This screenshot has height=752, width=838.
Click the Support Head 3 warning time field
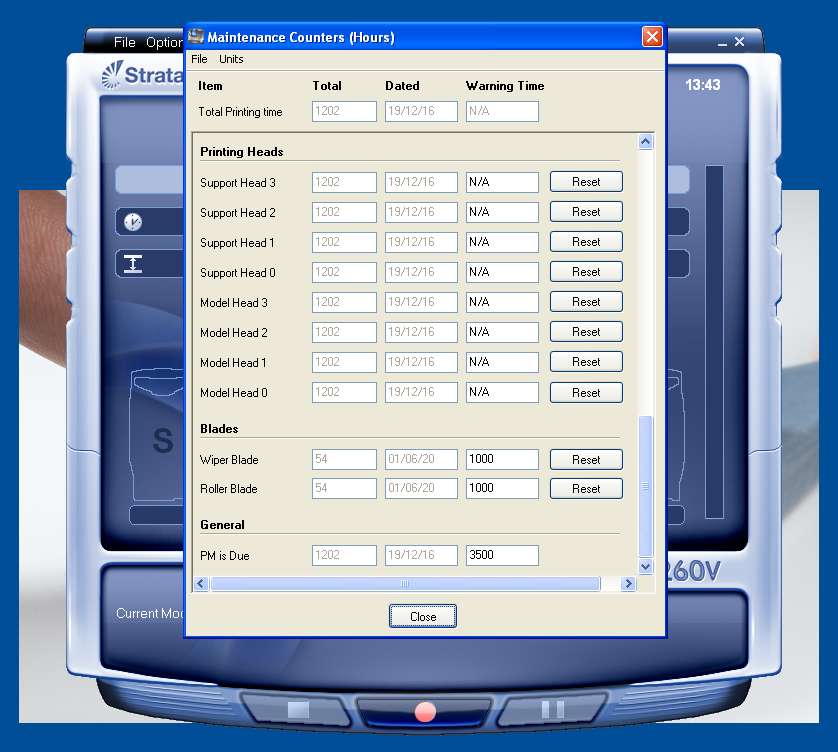[x=502, y=182]
